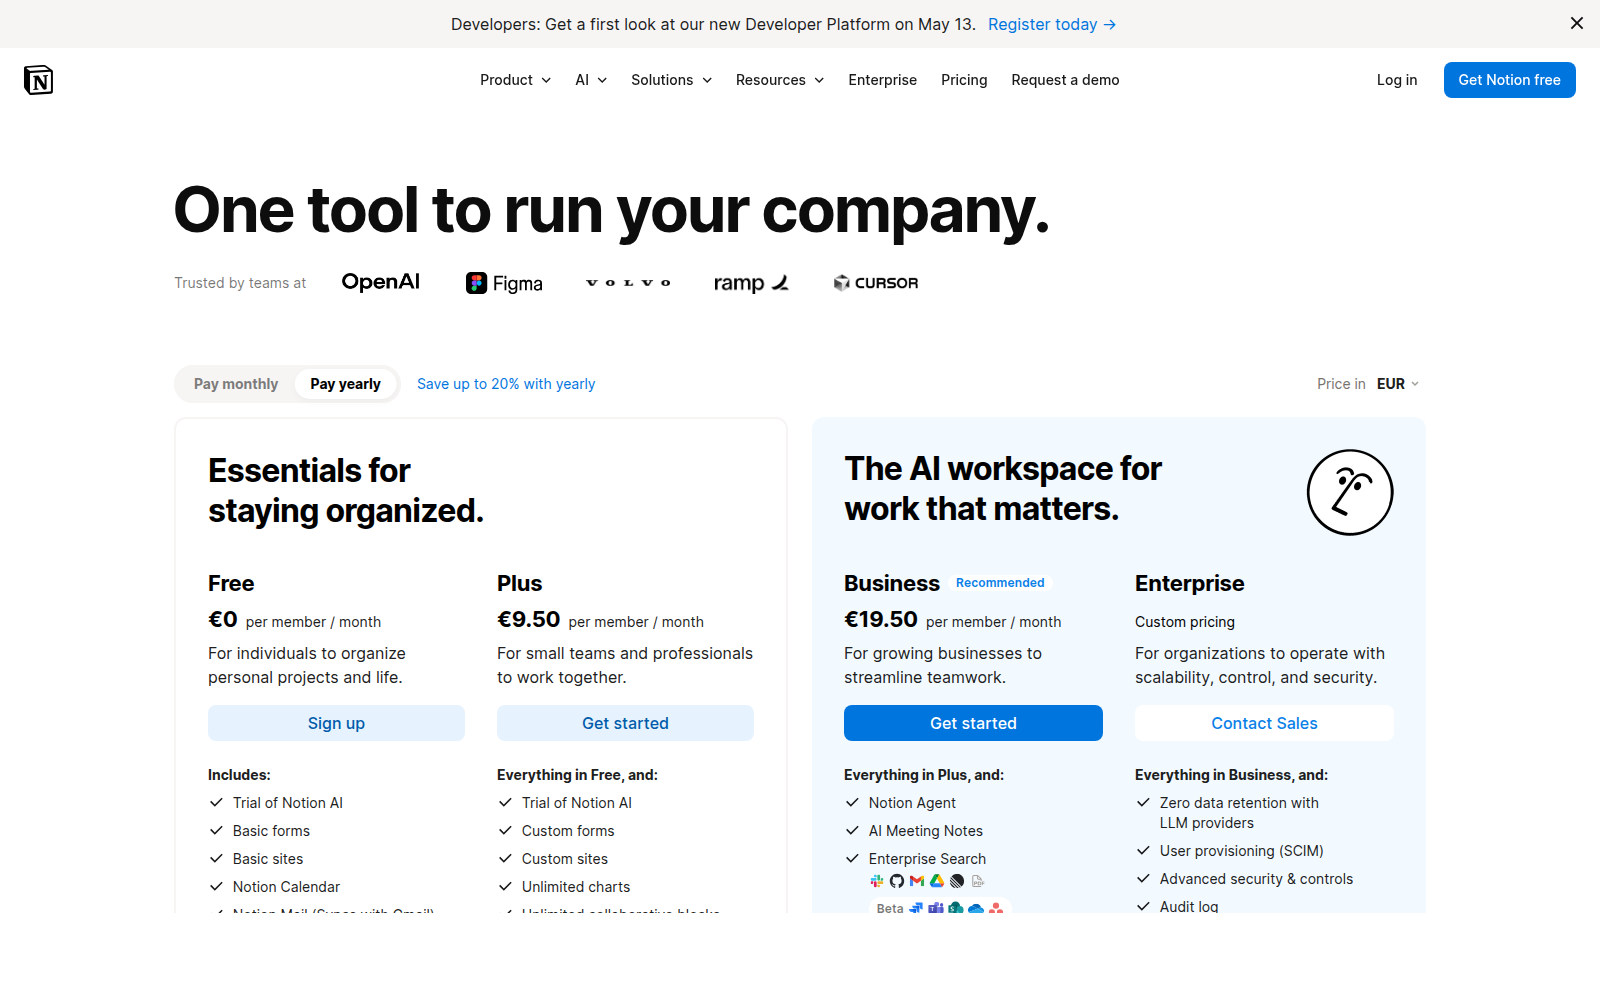The height and width of the screenshot is (1000, 1600).
Task: Click the Business plan heading
Action: coord(892,583)
